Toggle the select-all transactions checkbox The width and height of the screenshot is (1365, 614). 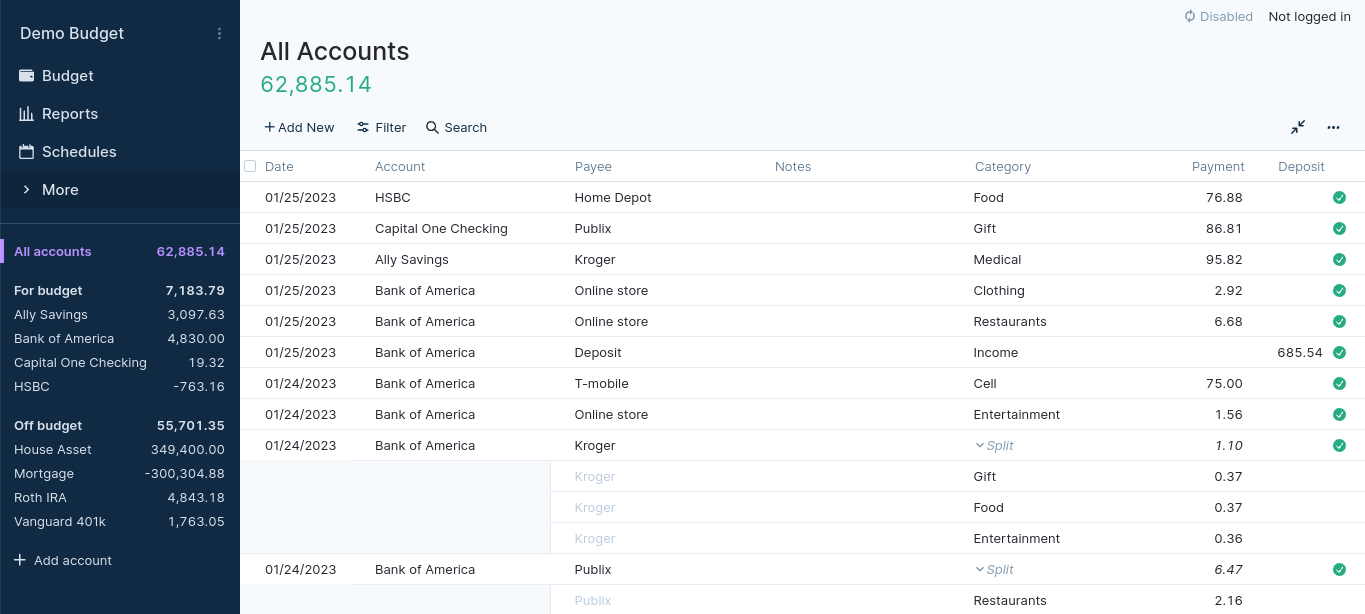coord(250,166)
